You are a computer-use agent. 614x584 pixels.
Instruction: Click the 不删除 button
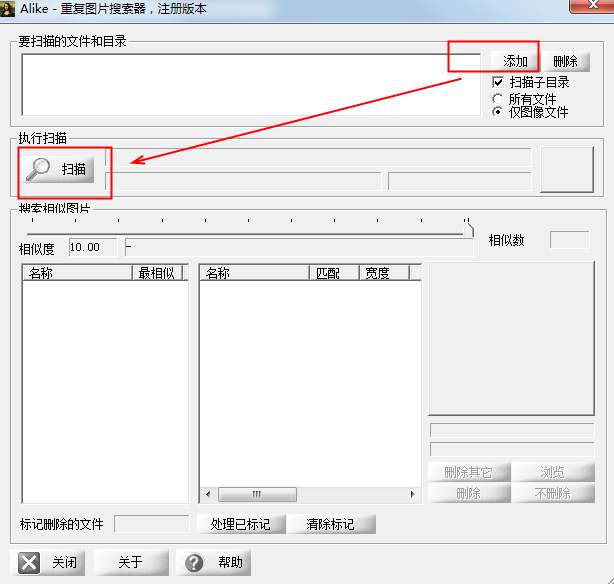pos(553,493)
